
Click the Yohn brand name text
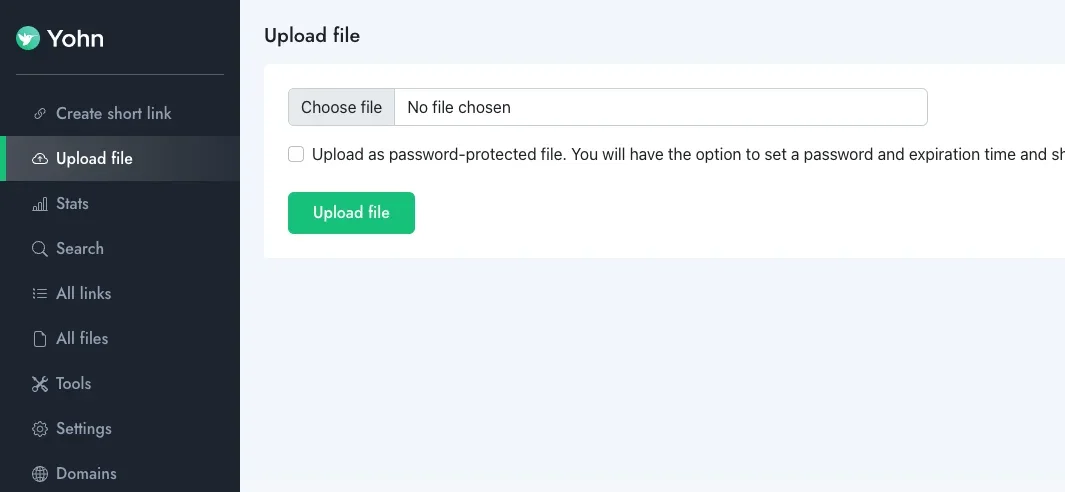(x=75, y=39)
